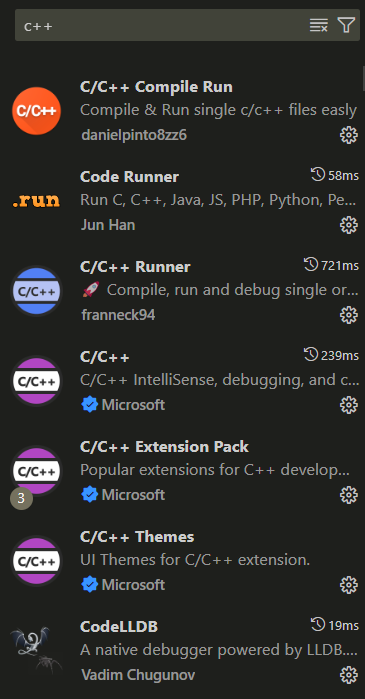
Task: Clear the extensions search results
Action: (319, 25)
